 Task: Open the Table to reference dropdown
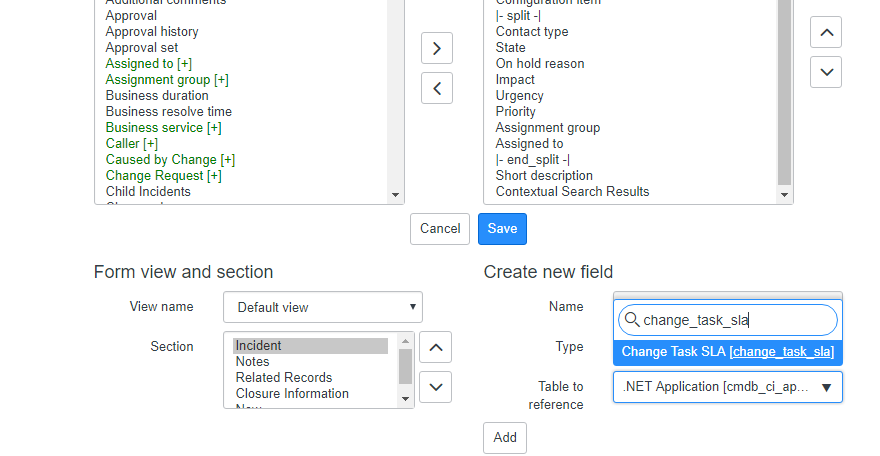(x=728, y=387)
